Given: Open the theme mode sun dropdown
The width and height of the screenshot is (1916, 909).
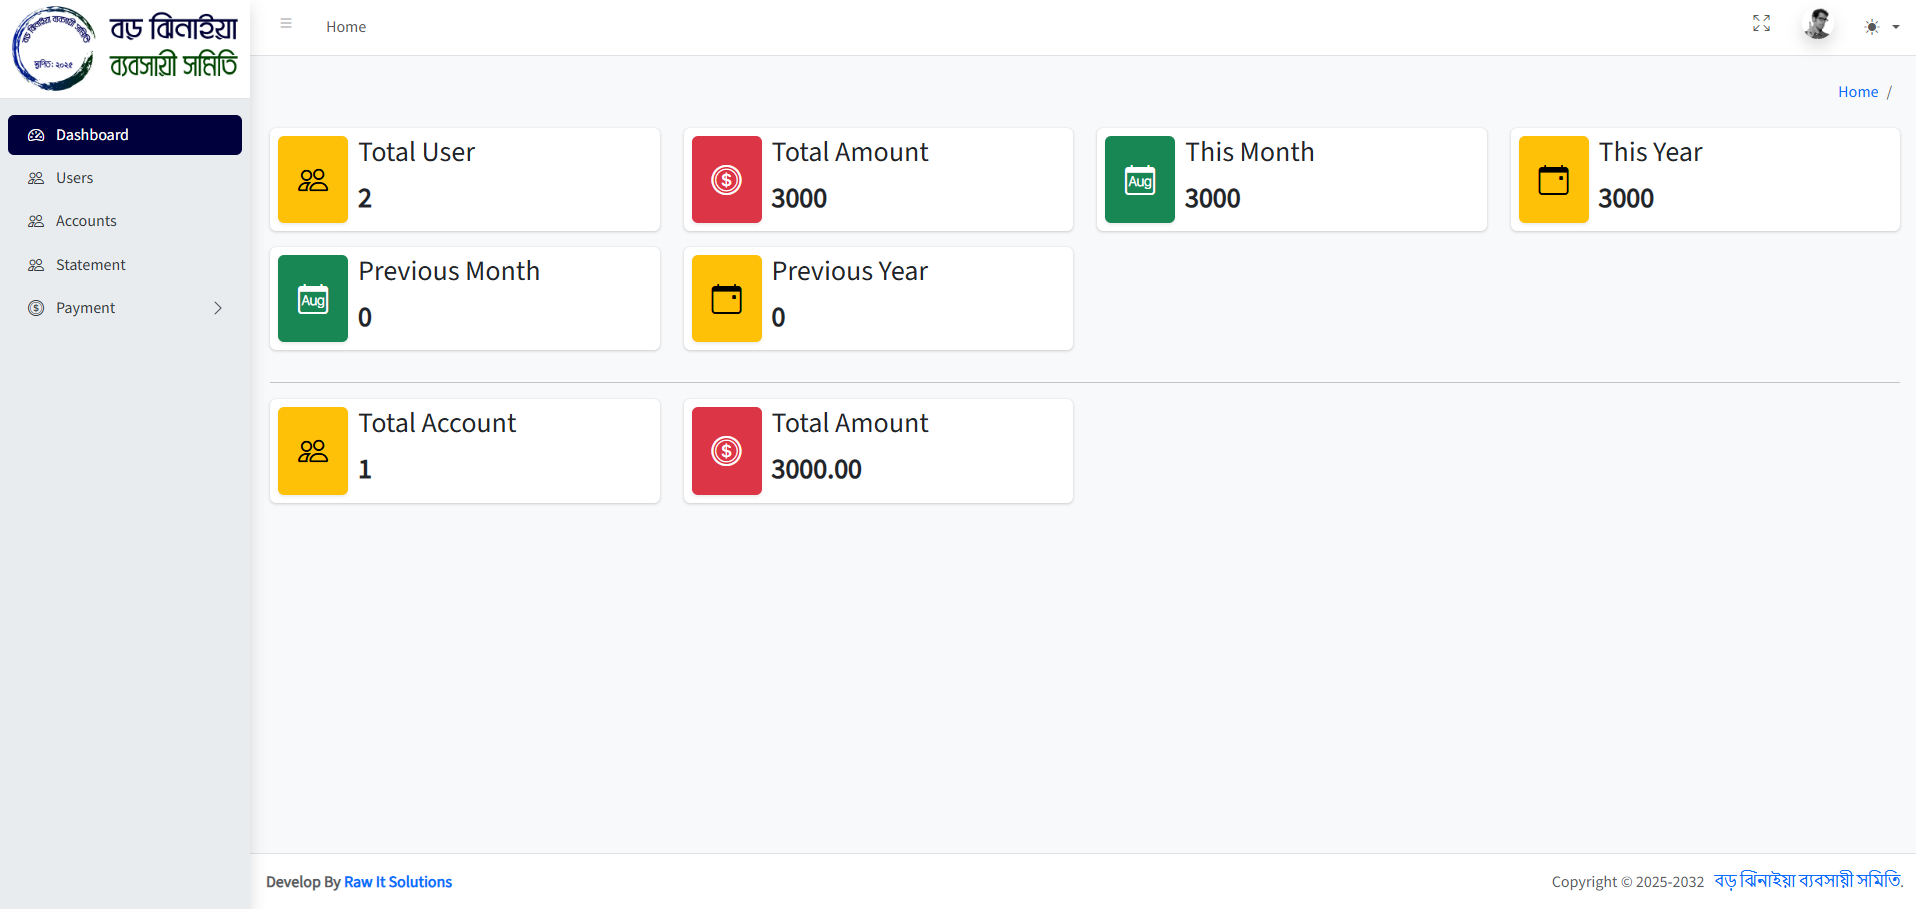Looking at the screenshot, I should (1881, 27).
